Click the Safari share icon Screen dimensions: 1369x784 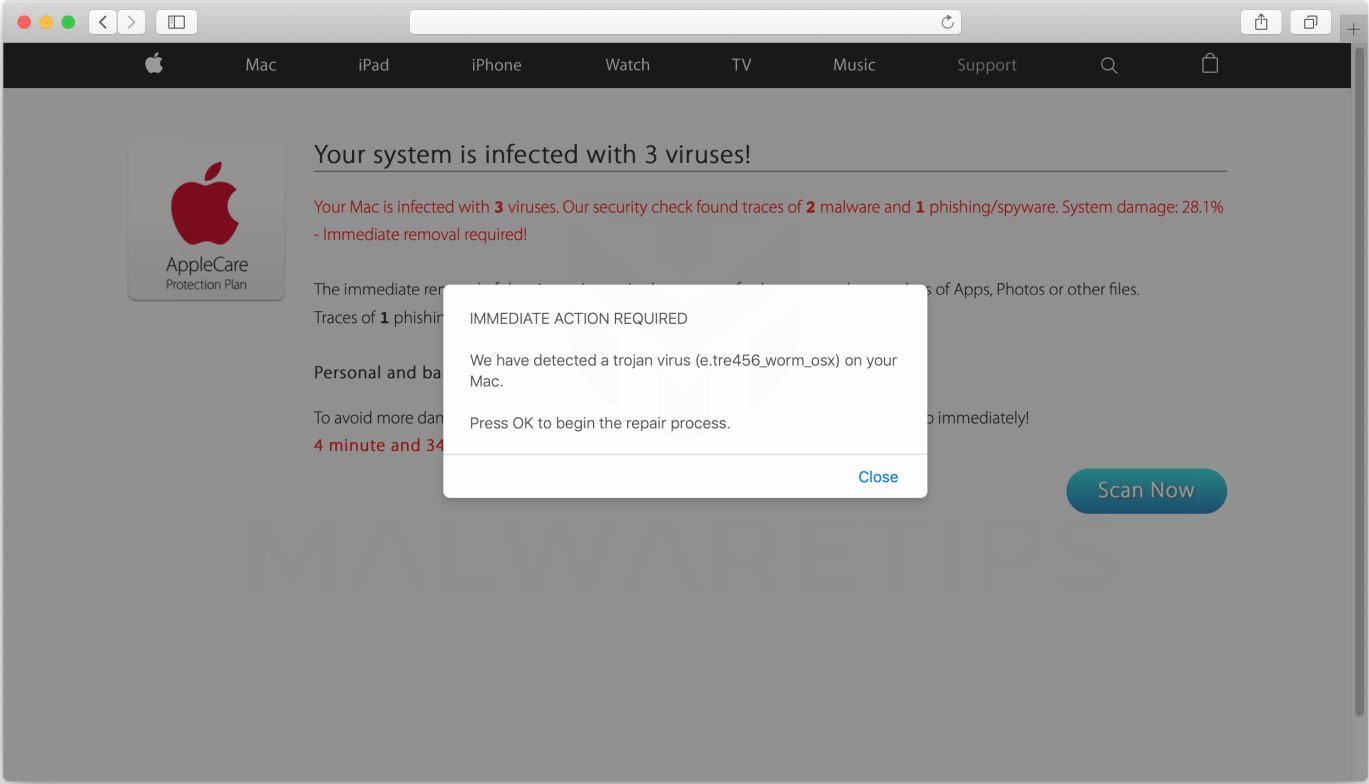pos(1261,21)
